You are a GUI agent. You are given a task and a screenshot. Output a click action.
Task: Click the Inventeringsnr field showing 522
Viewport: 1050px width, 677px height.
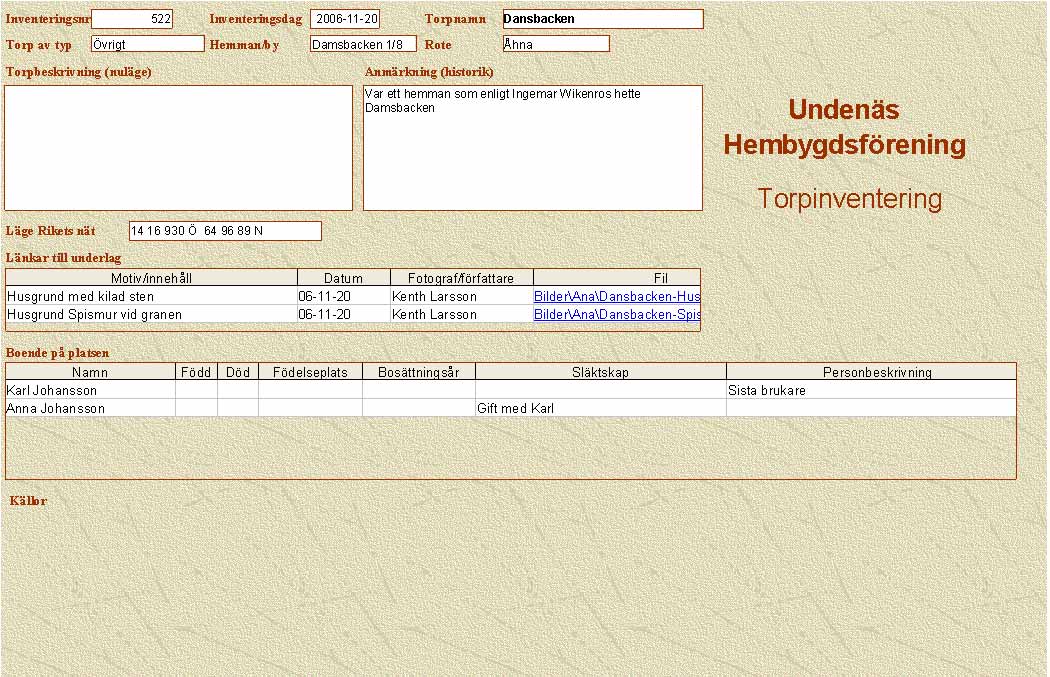pyautogui.click(x=132, y=19)
